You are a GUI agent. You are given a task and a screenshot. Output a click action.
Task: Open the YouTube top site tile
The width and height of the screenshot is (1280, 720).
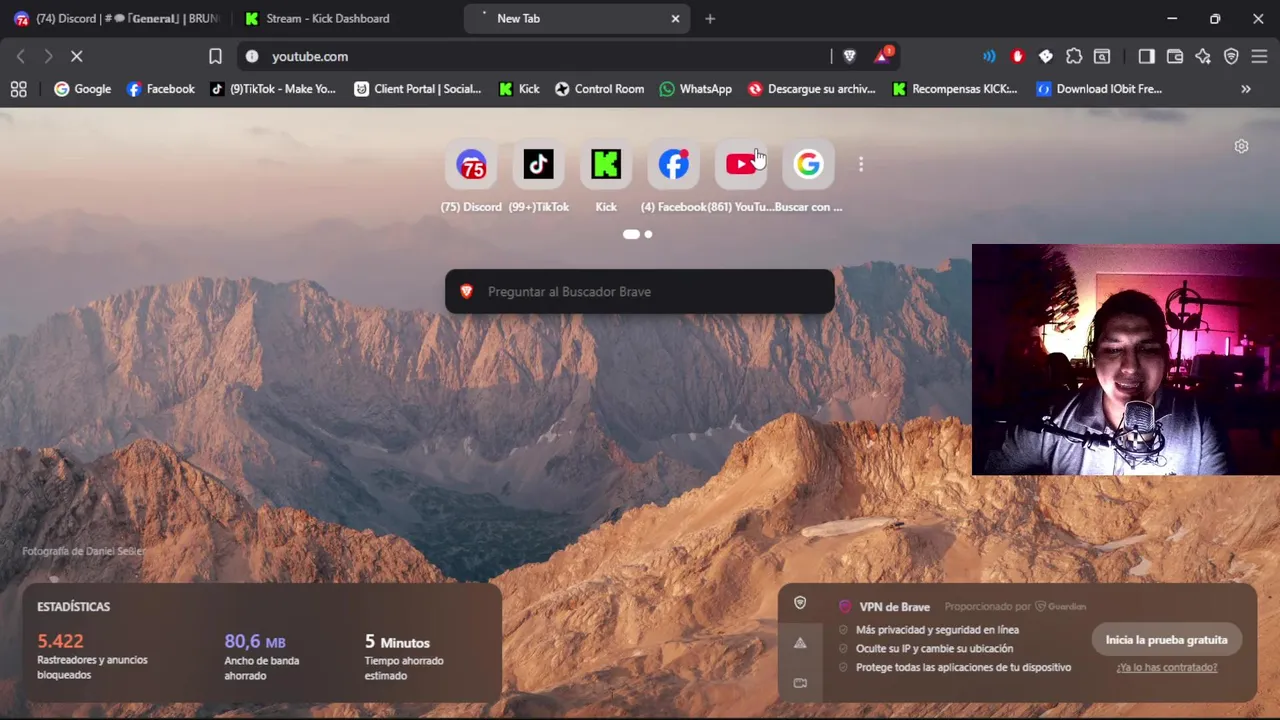click(741, 164)
